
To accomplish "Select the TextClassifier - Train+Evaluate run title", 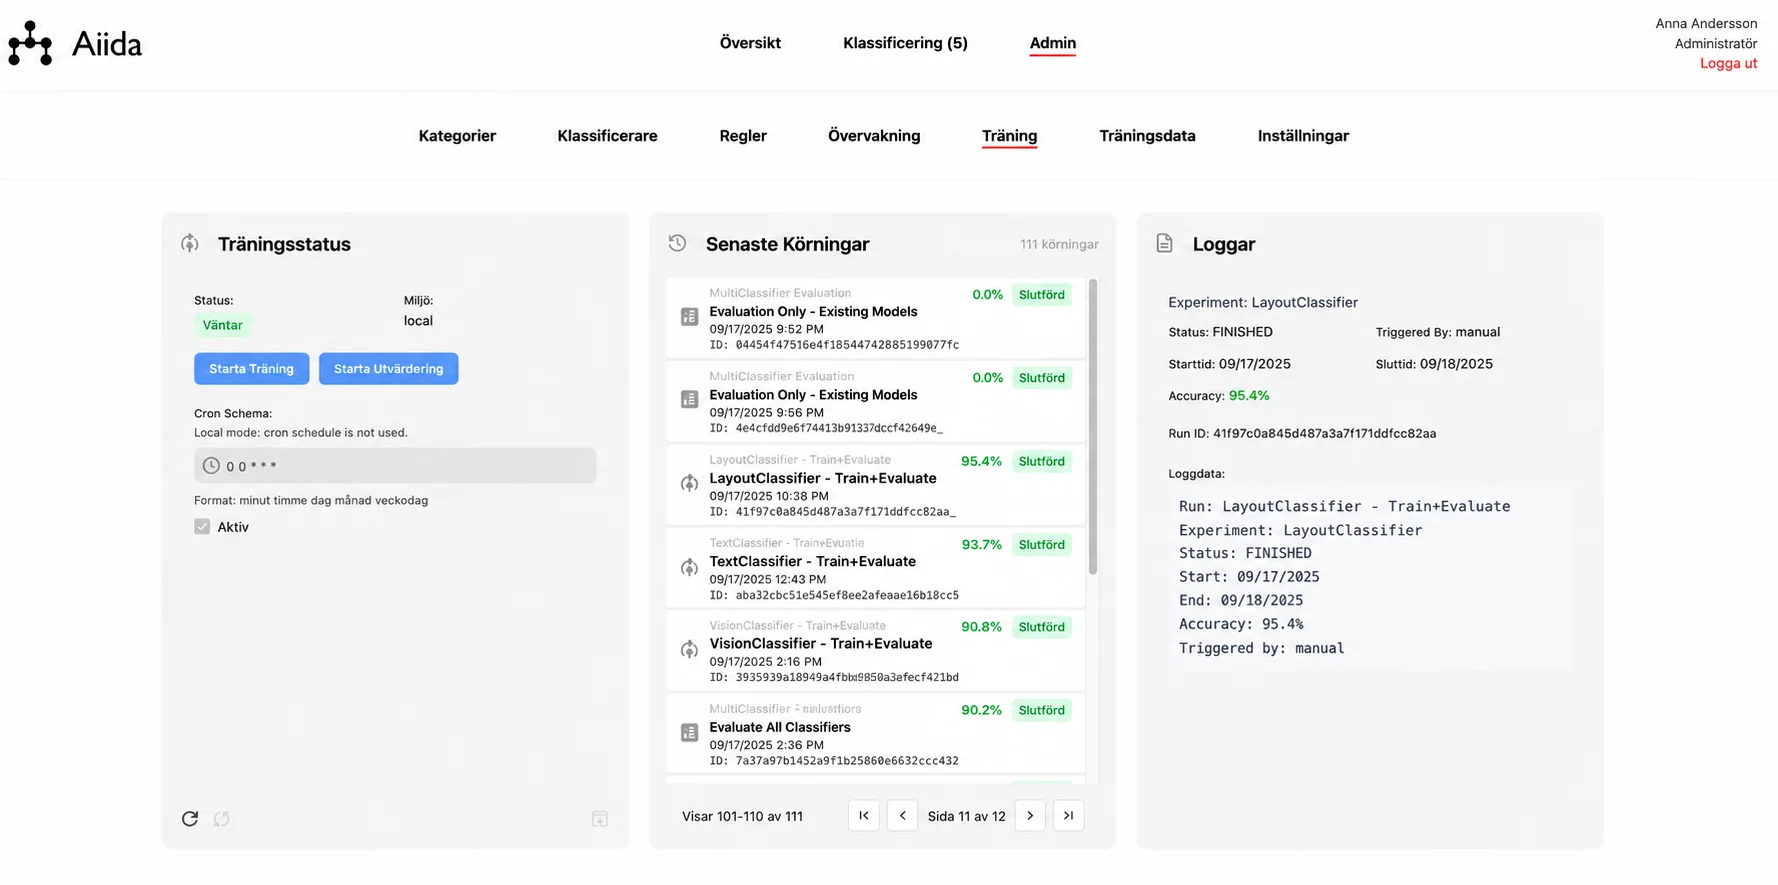I will pos(812,562).
